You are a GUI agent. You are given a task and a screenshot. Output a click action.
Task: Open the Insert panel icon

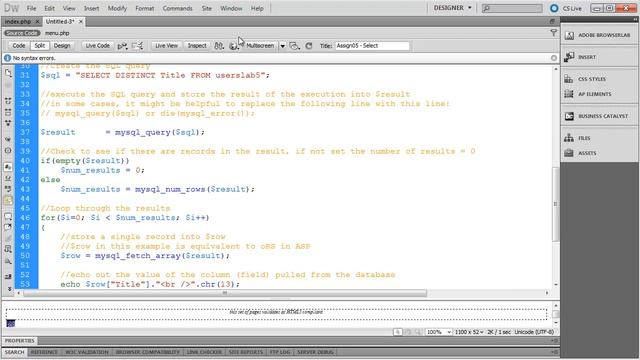569,57
